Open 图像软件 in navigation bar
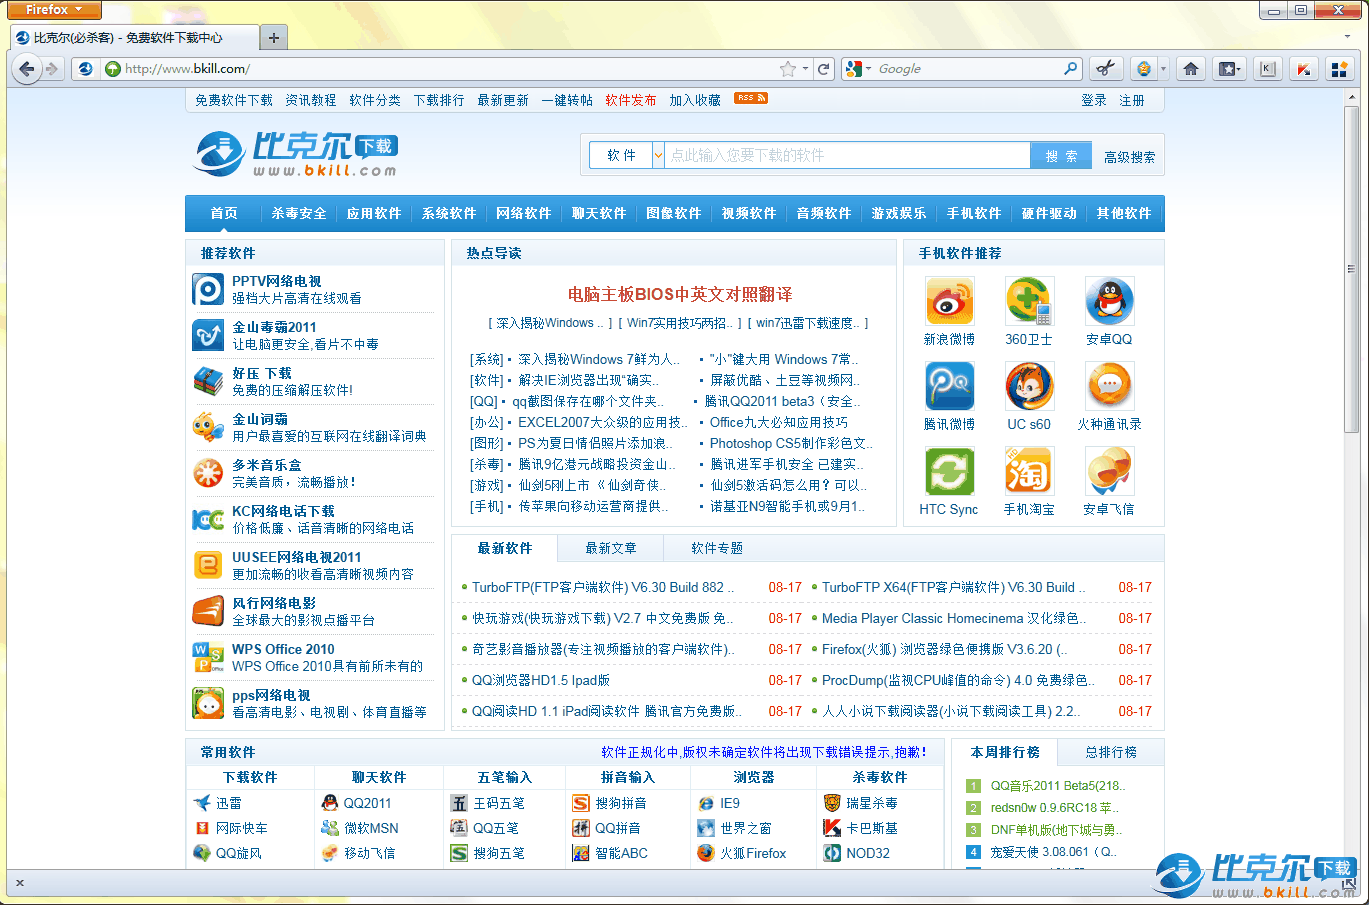 click(673, 213)
